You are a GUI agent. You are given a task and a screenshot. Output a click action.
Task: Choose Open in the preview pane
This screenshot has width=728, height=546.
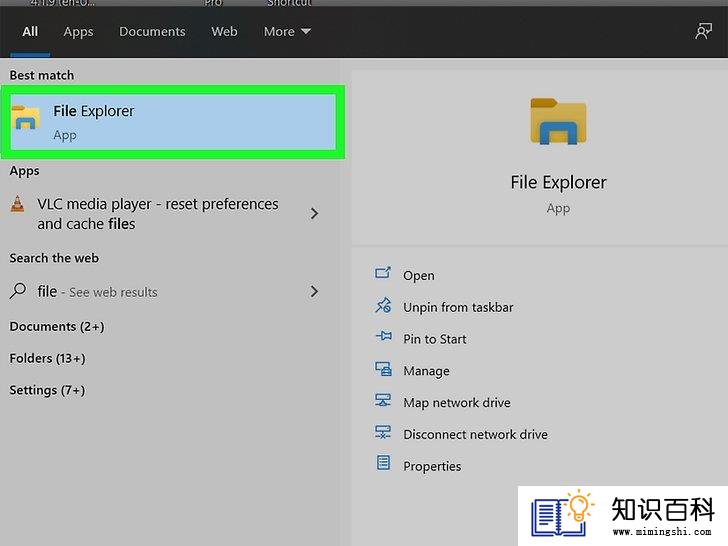(x=419, y=275)
